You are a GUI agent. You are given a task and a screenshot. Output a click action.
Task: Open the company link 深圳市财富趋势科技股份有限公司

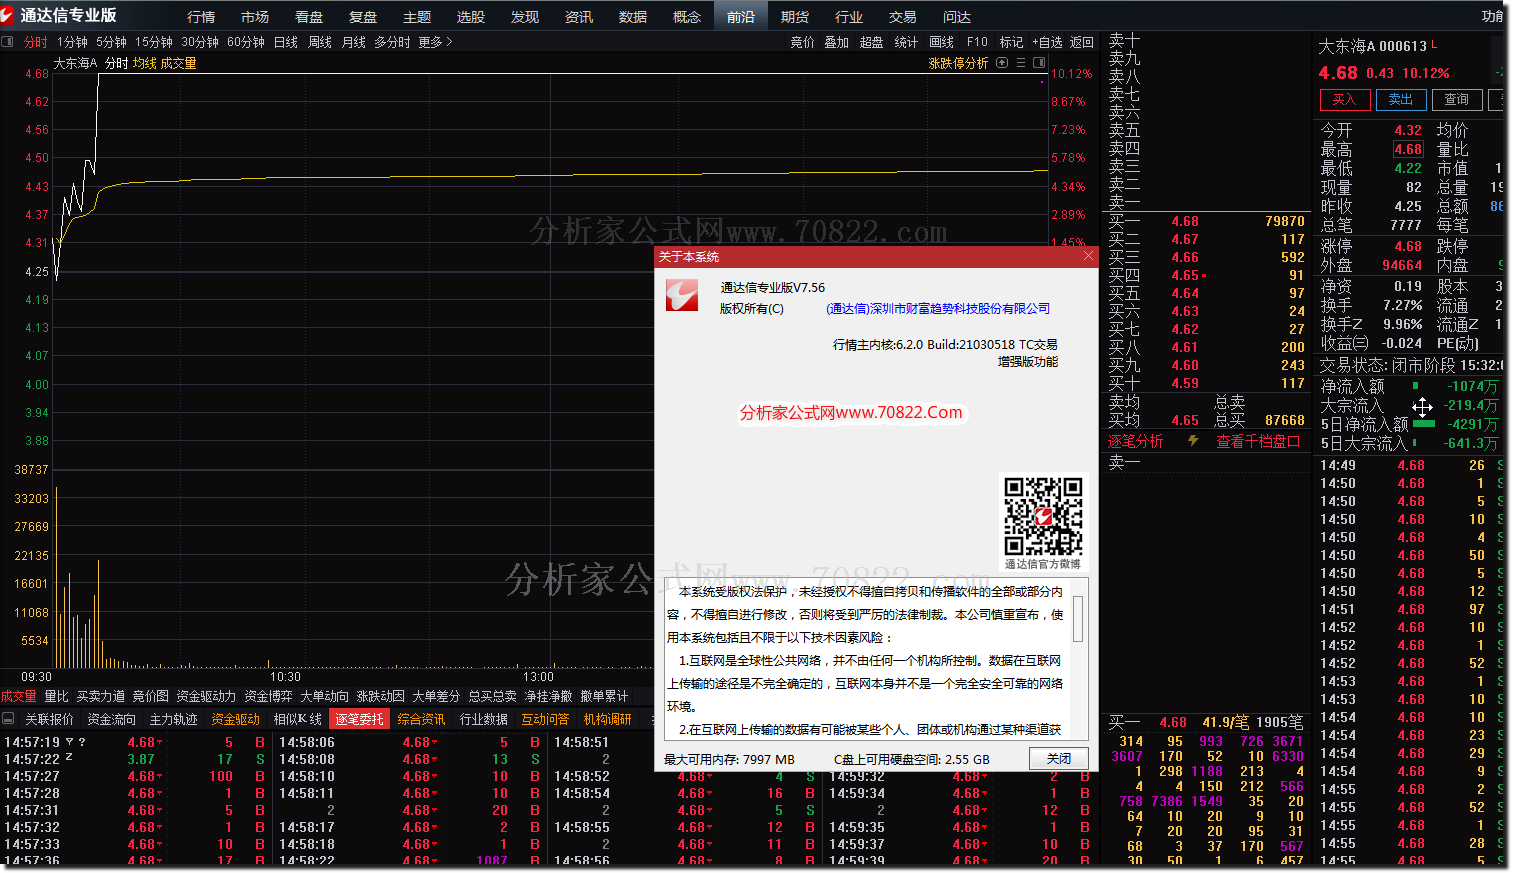[x=938, y=309]
